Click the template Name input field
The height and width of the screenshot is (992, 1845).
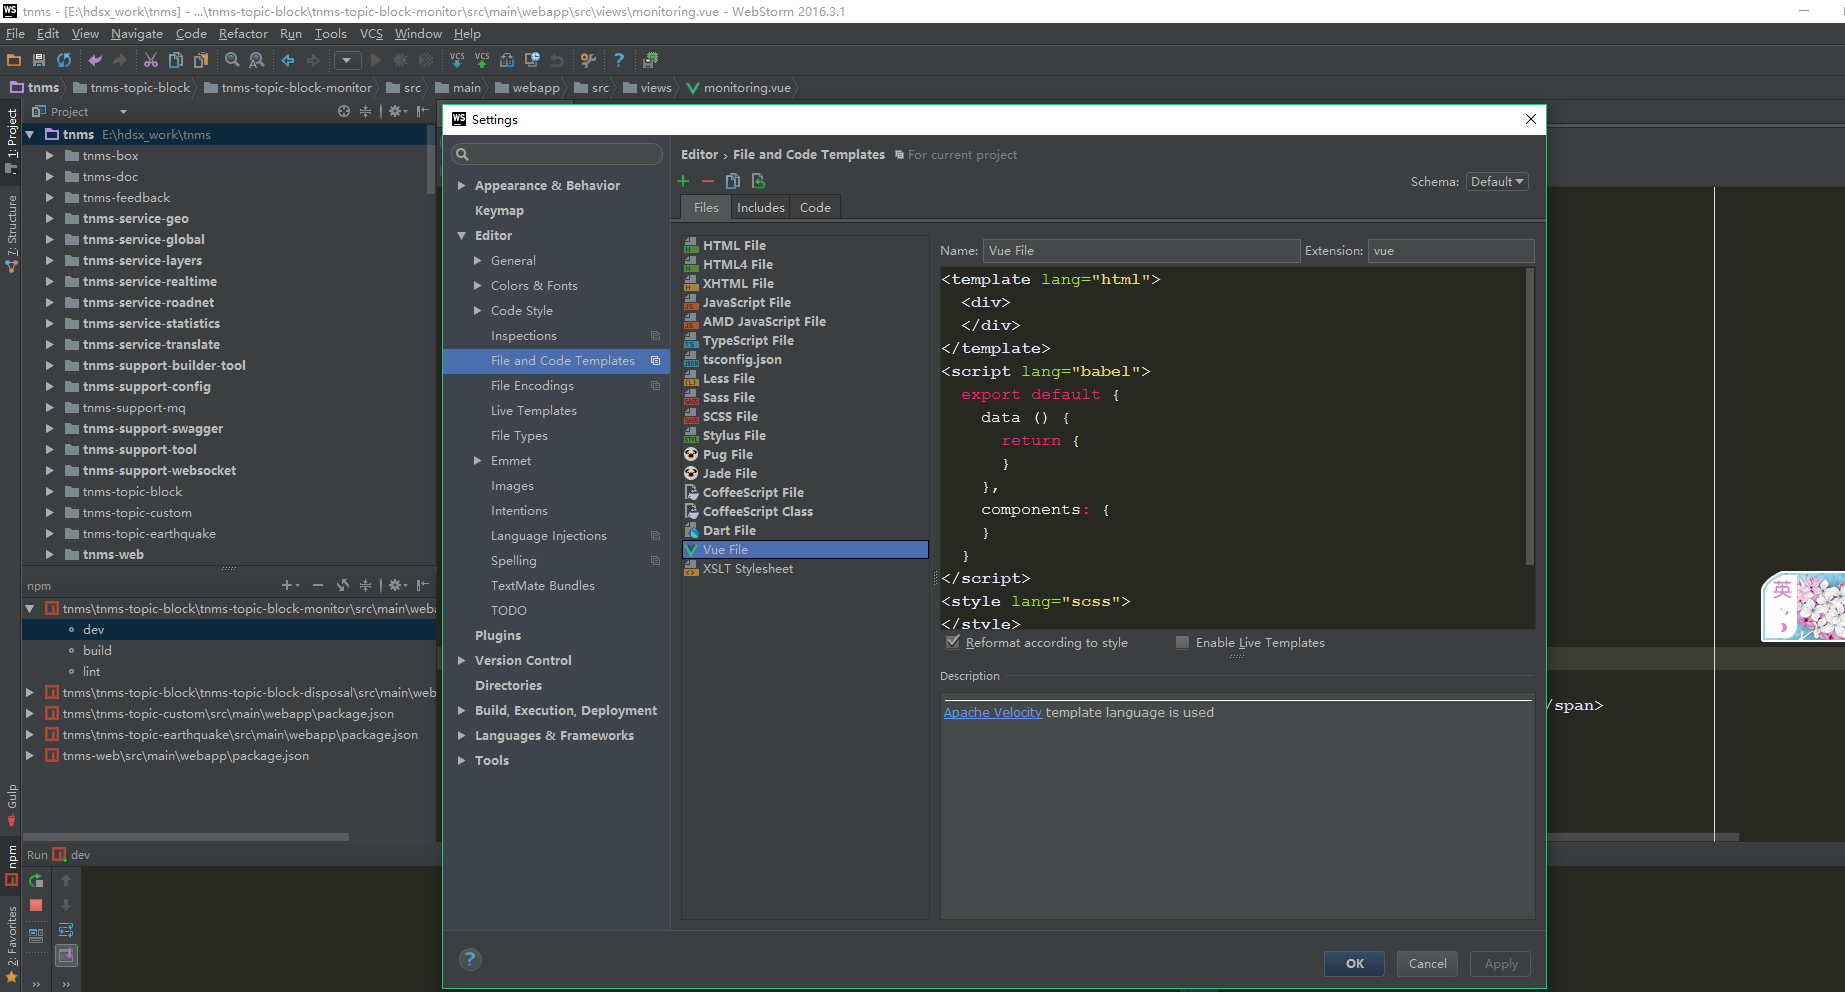(x=1141, y=251)
